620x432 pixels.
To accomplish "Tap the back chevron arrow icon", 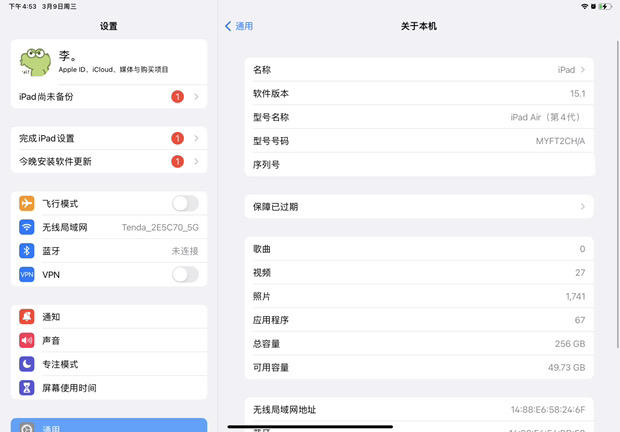I will 228,26.
